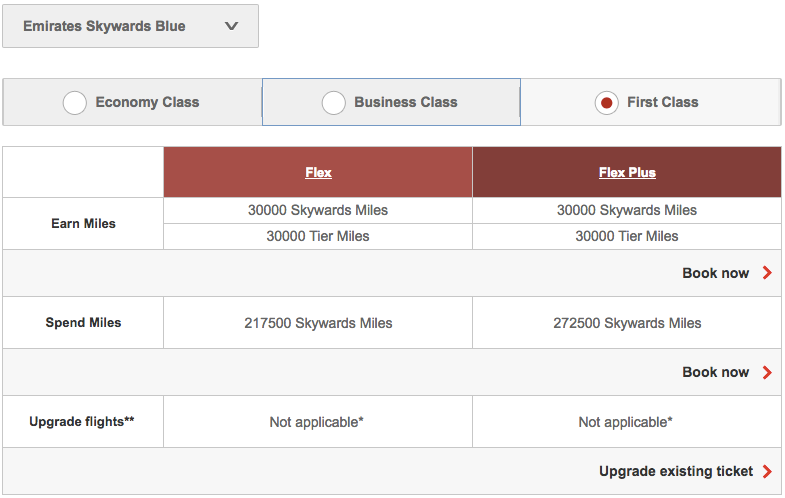Select the Economy Class radio button

click(75, 102)
